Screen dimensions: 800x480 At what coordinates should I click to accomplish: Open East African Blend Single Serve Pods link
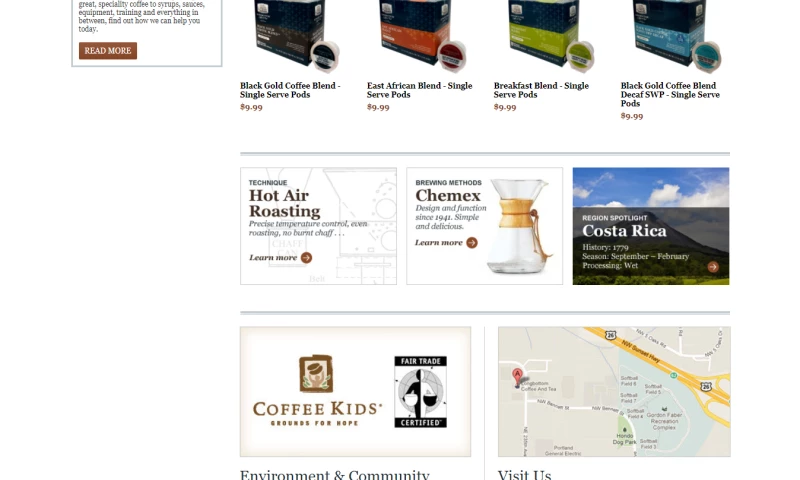point(419,90)
